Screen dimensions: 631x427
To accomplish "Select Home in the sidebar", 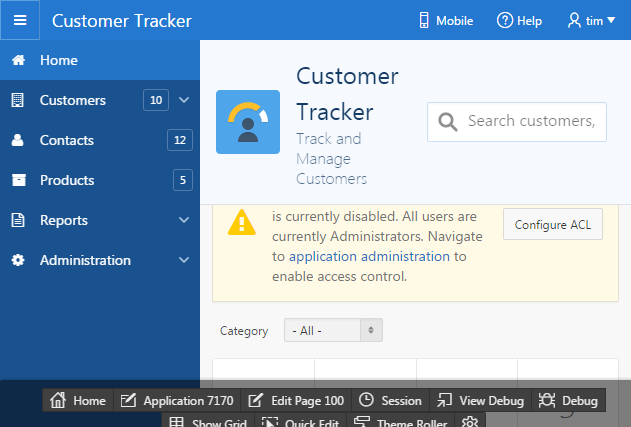I will coord(58,60).
